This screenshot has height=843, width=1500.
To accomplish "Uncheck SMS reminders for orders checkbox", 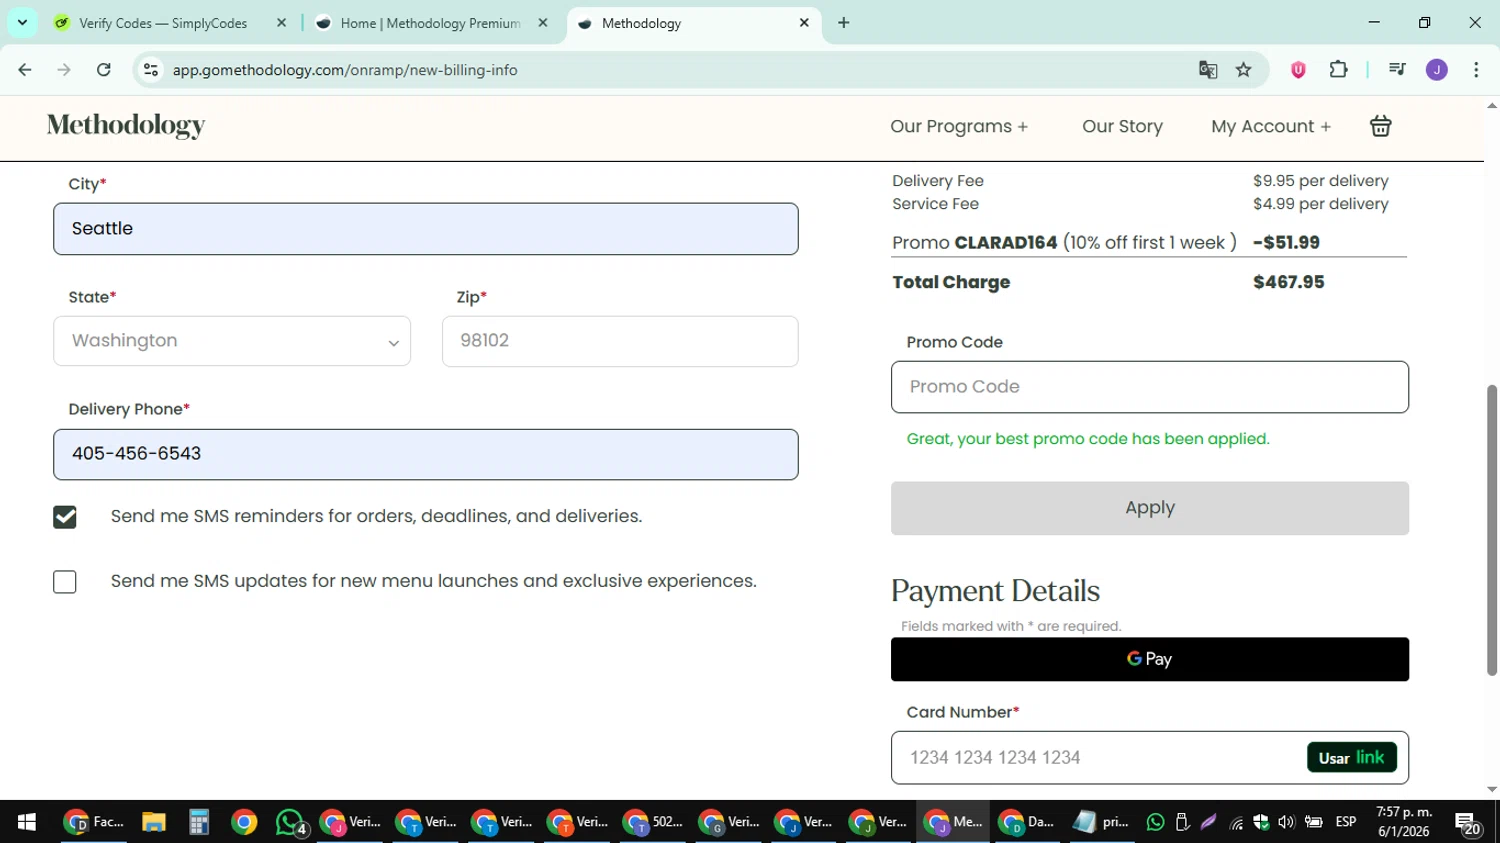I will point(65,517).
